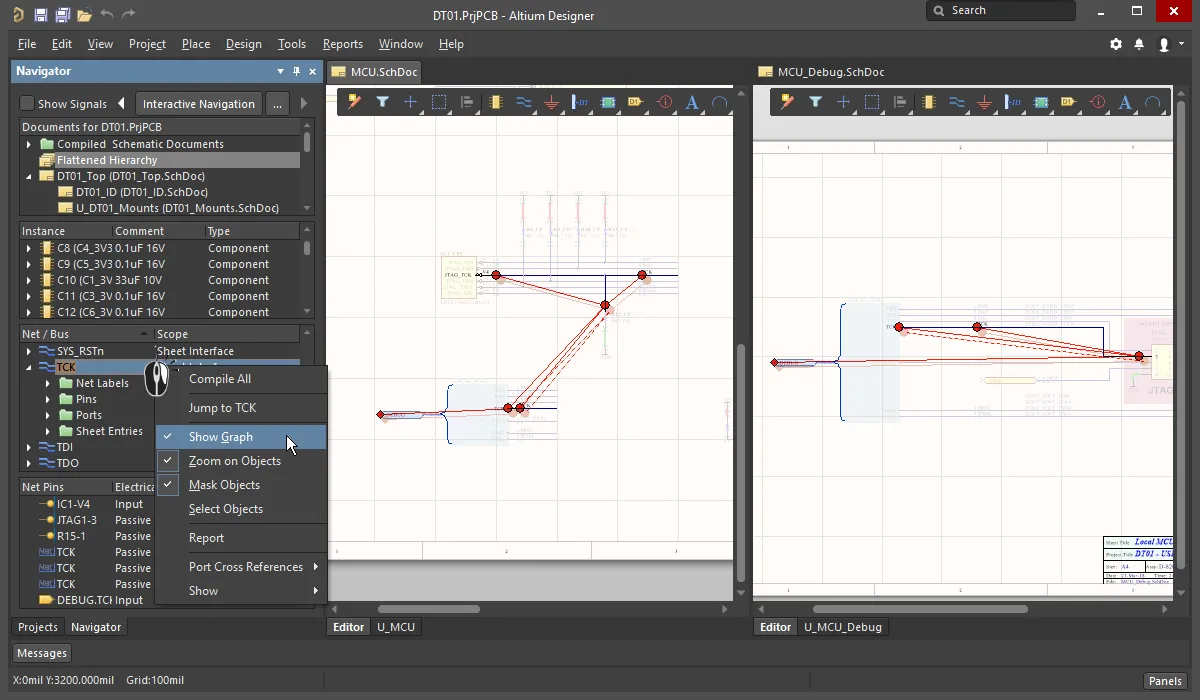Choose Jump to TCK

click(241, 408)
